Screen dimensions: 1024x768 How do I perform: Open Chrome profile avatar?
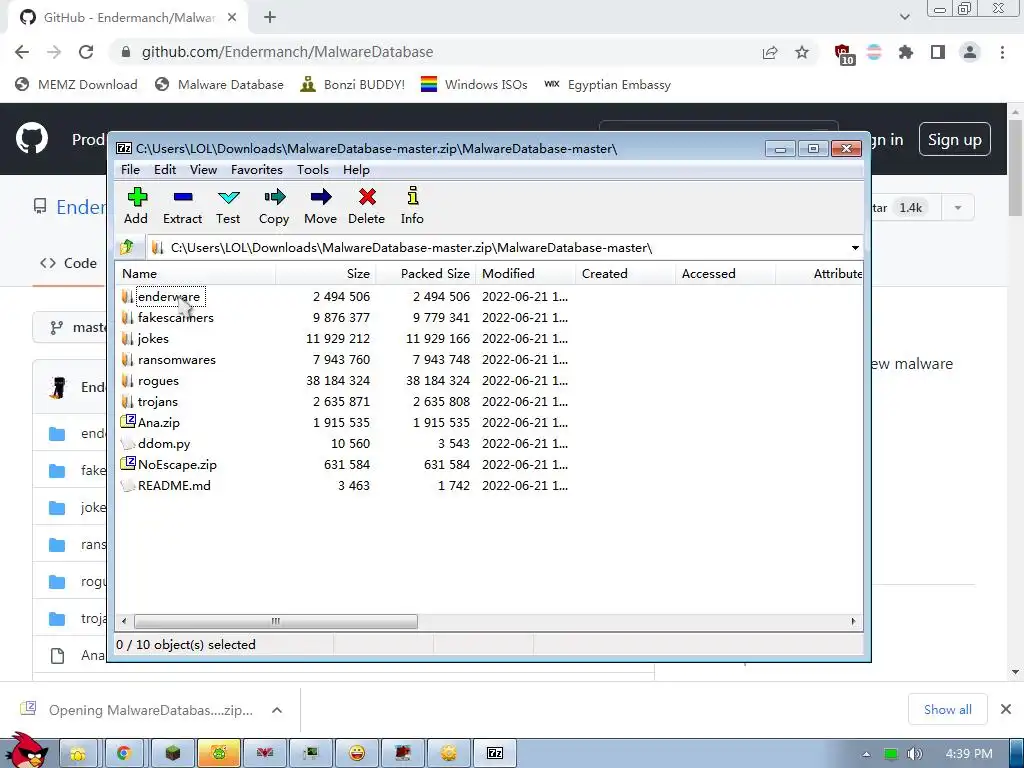(970, 52)
